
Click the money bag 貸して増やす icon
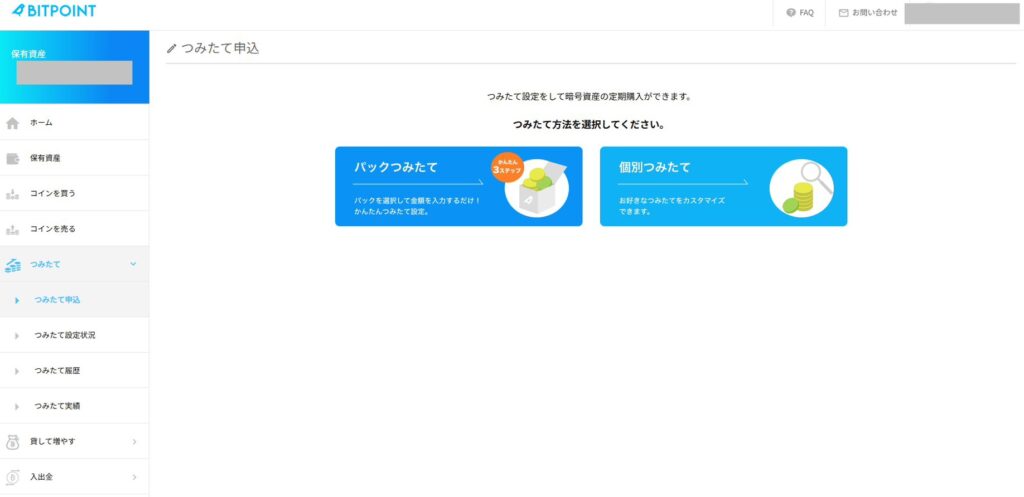(x=13, y=442)
